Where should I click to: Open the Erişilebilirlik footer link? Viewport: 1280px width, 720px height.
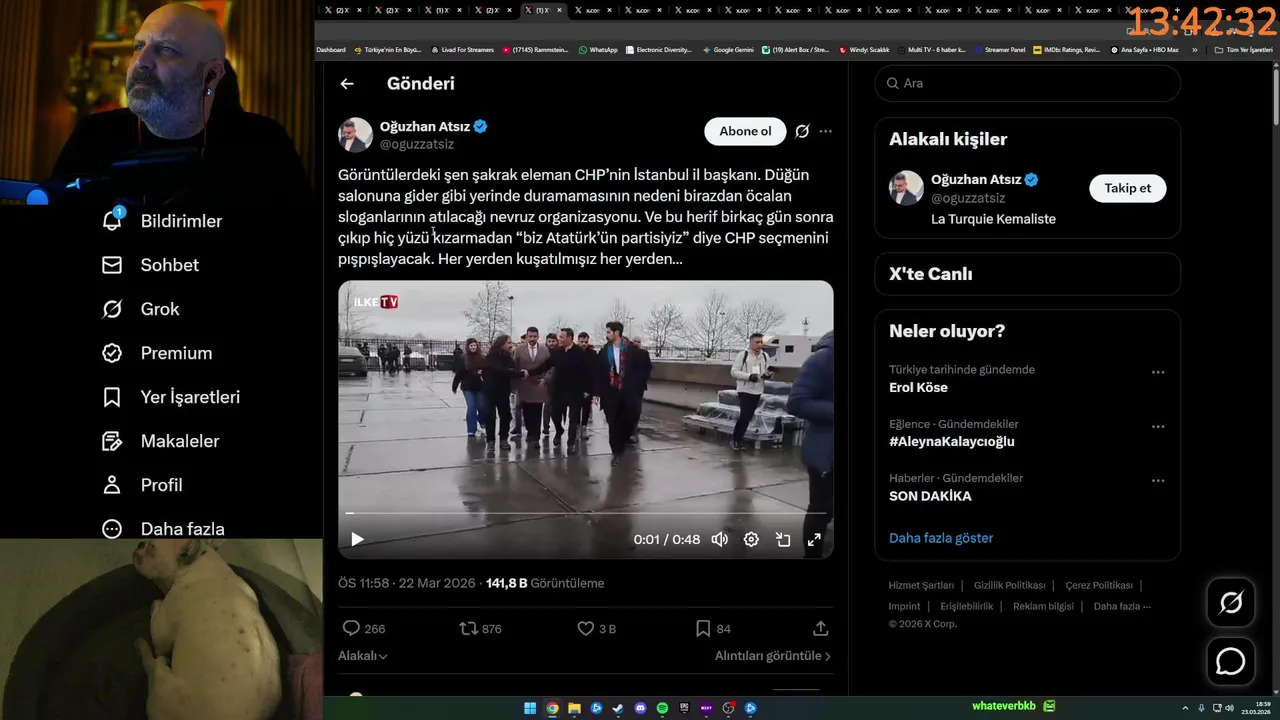pyautogui.click(x=967, y=606)
